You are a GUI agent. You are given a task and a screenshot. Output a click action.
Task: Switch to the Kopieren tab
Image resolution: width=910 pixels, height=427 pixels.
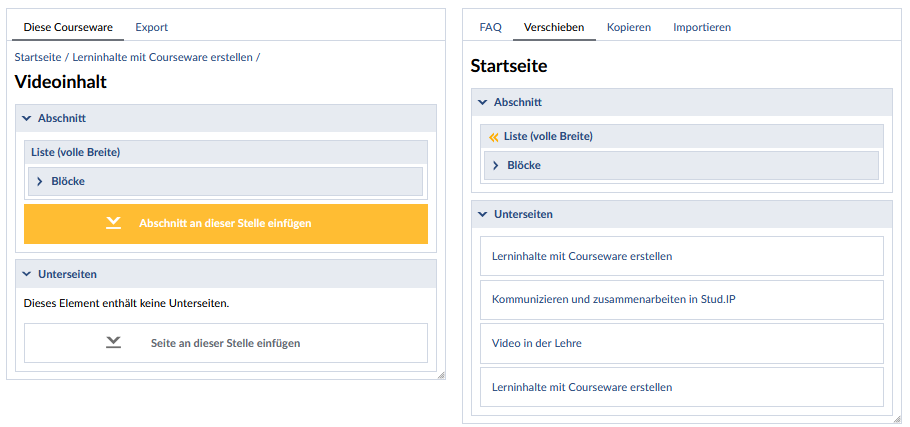point(629,27)
